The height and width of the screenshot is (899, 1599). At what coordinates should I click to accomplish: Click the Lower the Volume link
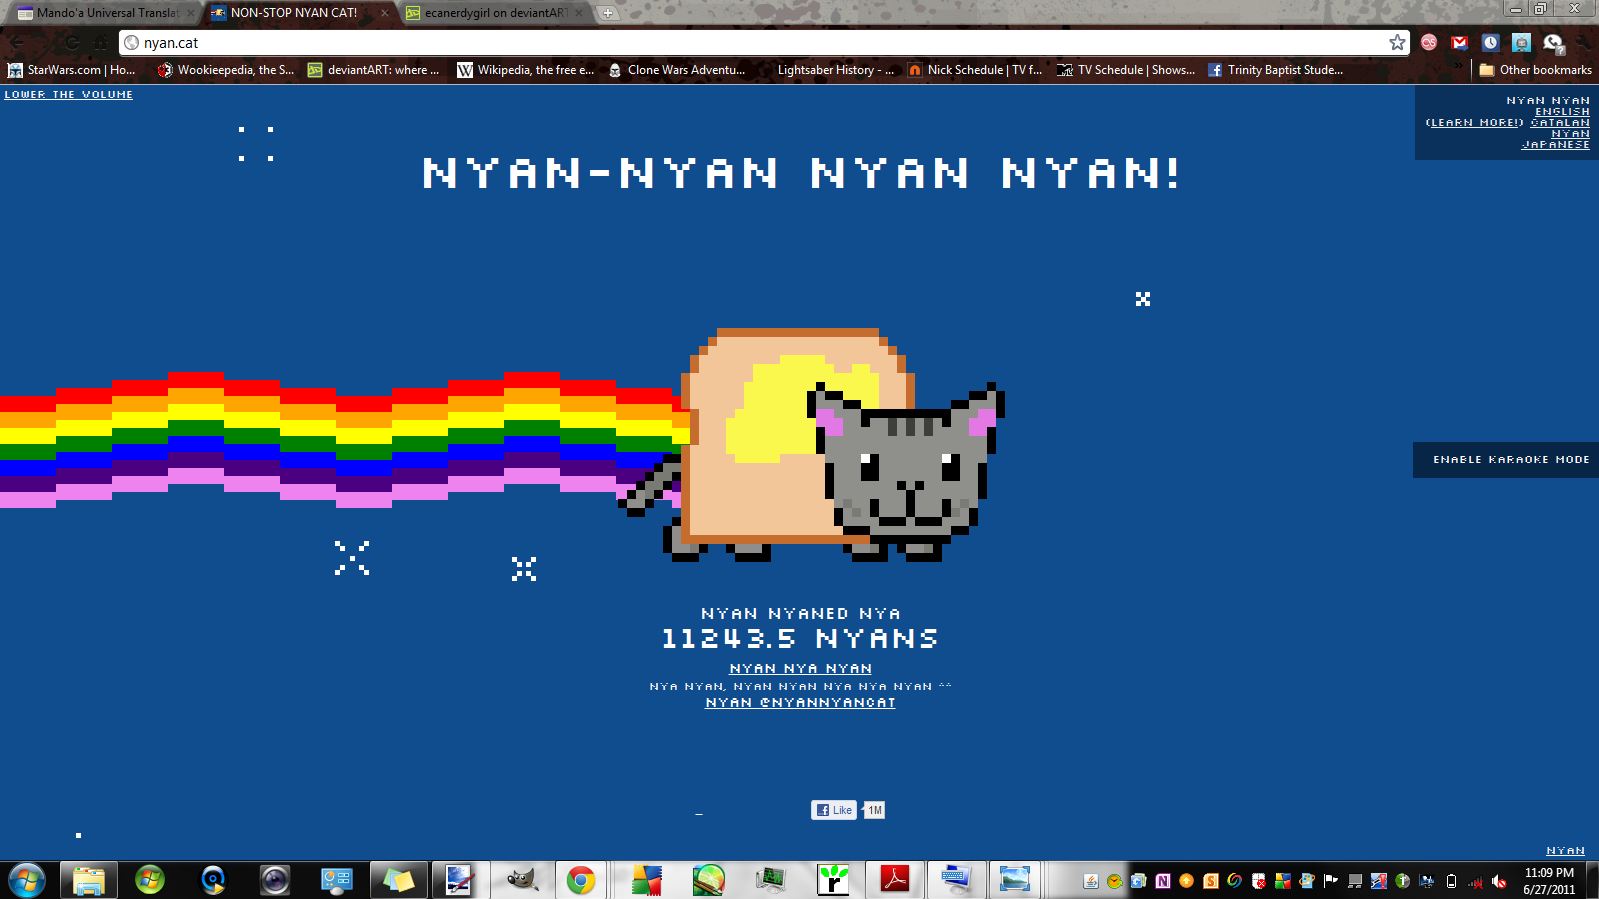[x=68, y=94]
